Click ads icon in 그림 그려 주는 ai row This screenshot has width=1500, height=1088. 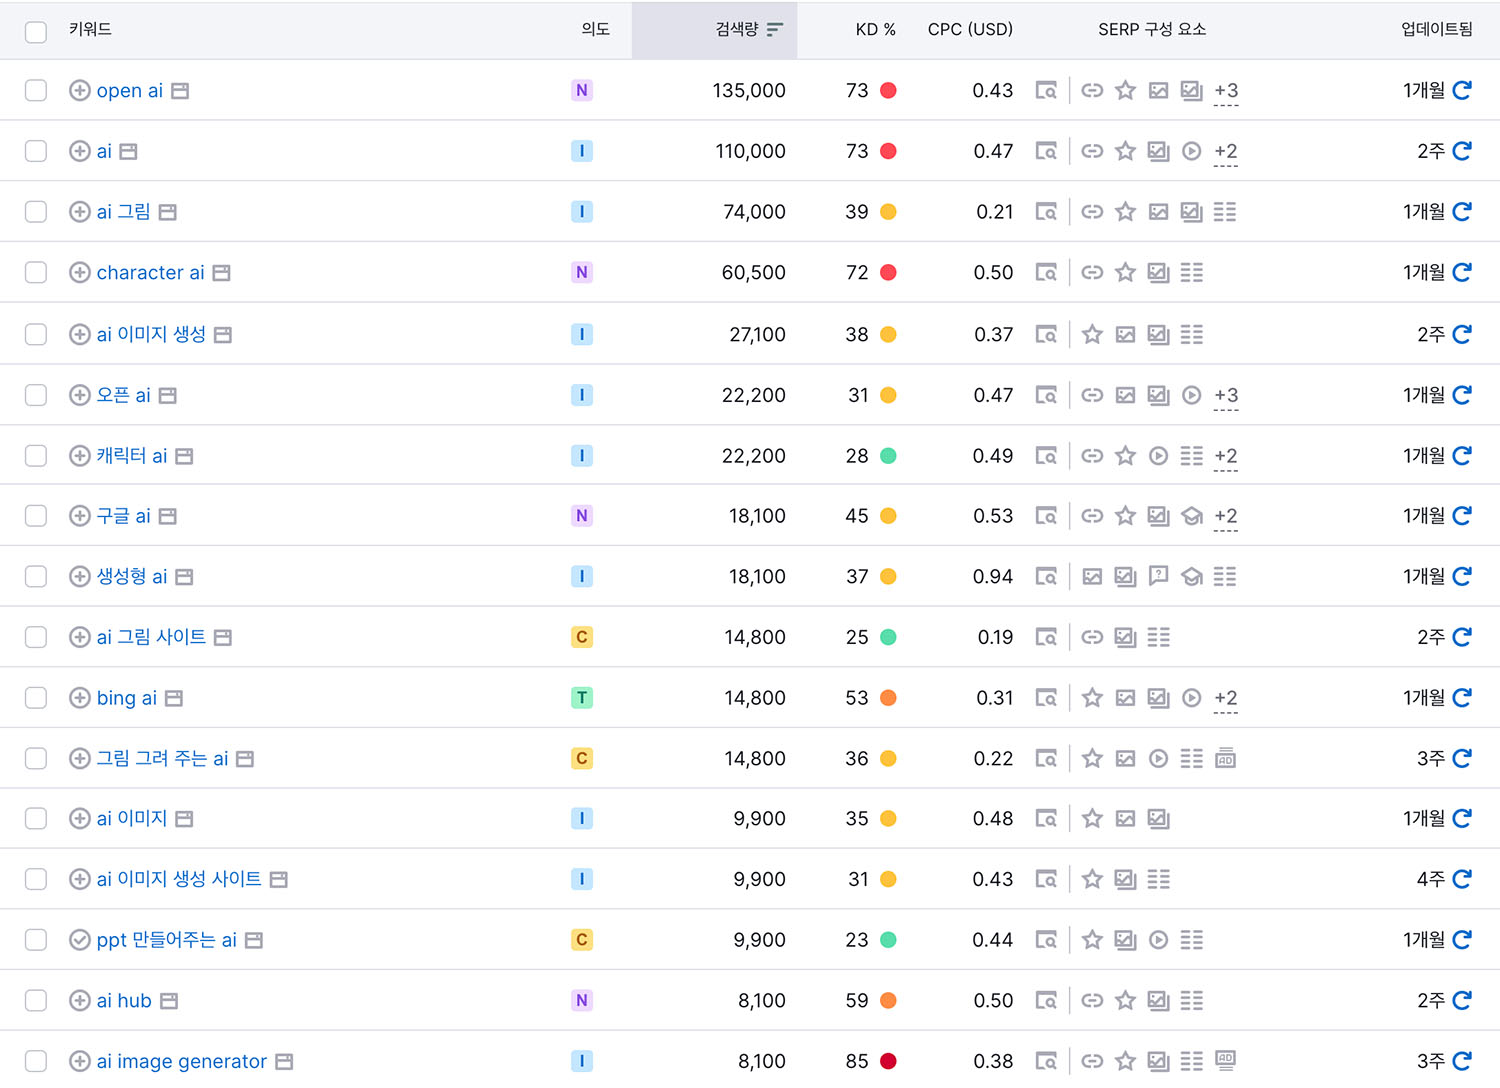click(1225, 759)
